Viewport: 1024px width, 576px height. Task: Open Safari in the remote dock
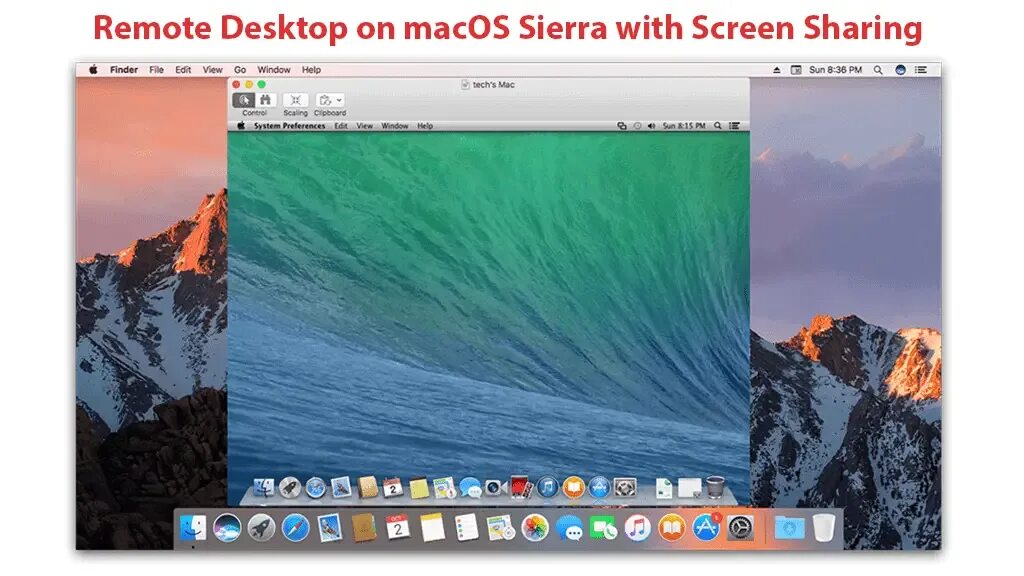(315, 487)
